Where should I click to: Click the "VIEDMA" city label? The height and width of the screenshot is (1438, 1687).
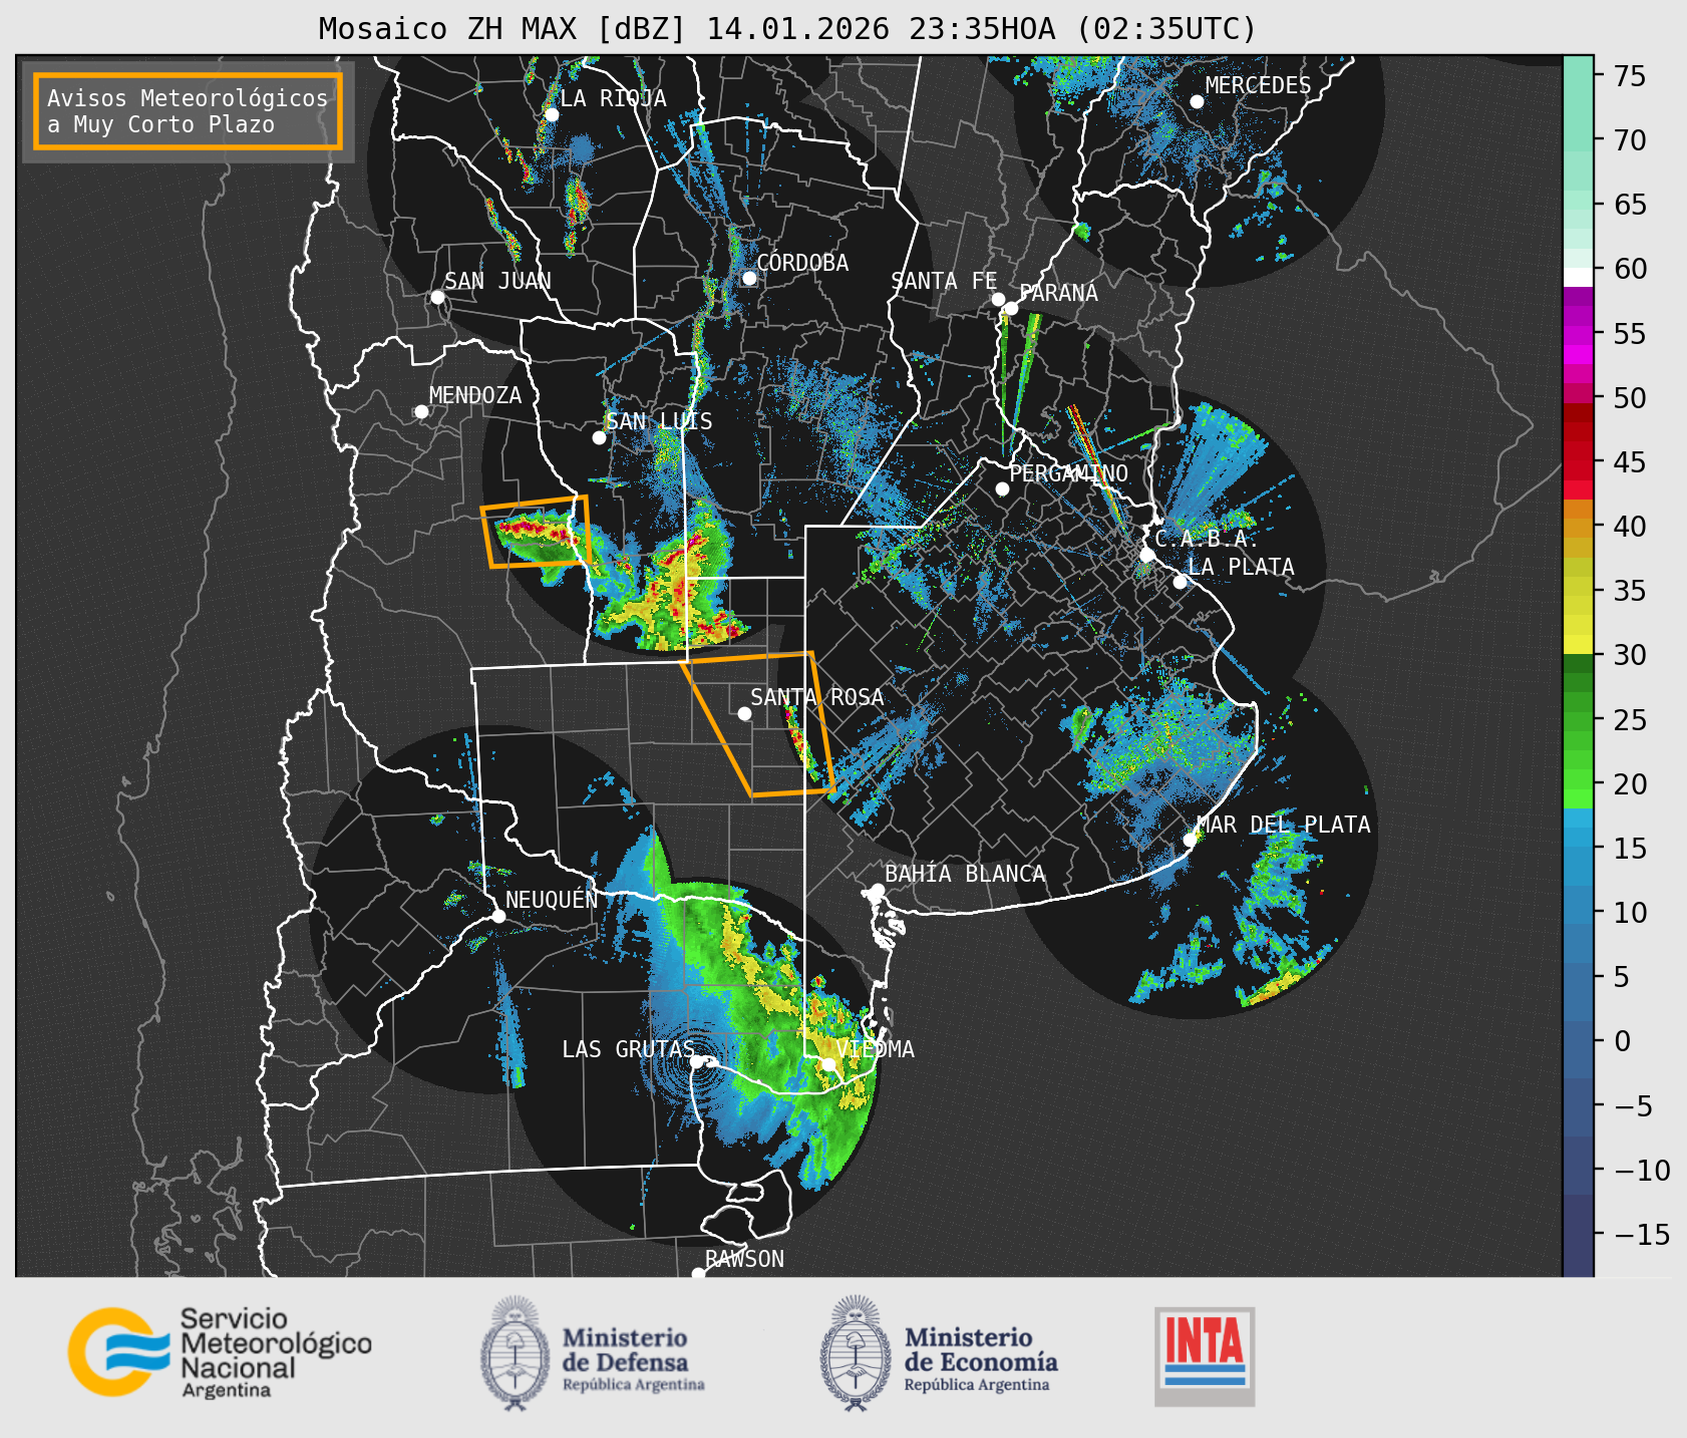tap(875, 1049)
